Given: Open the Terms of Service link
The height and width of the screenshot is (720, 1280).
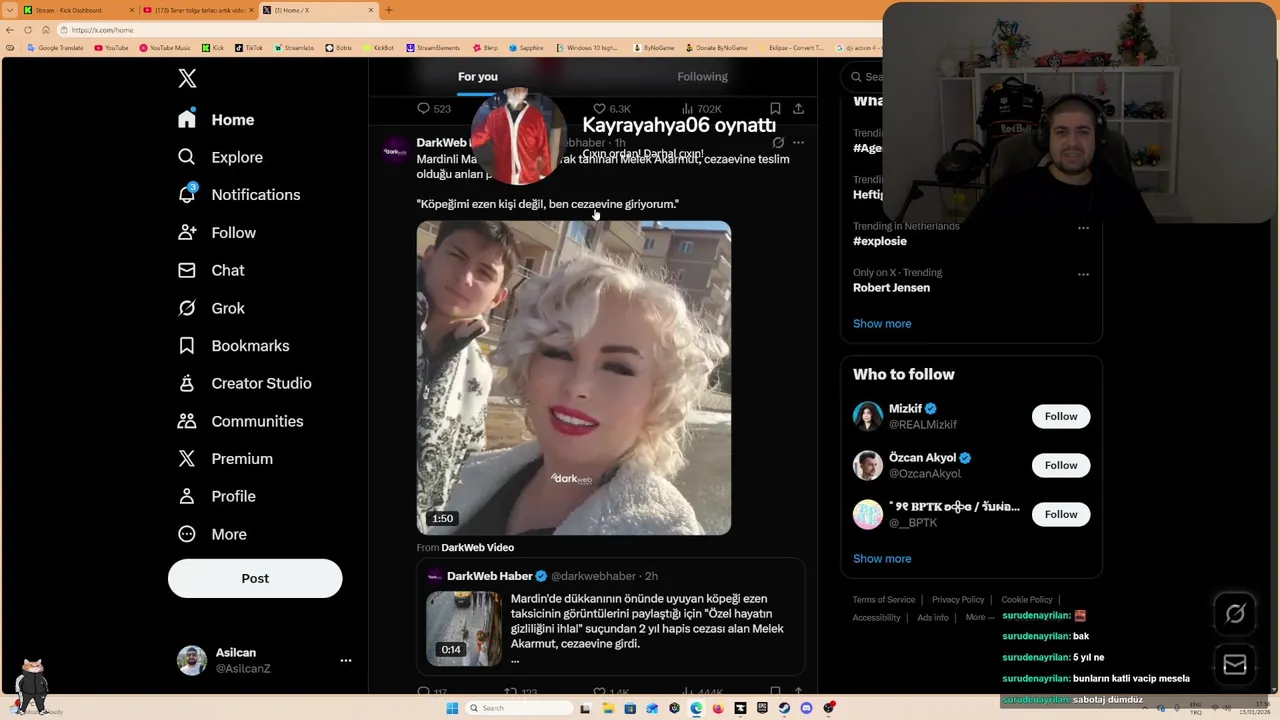Looking at the screenshot, I should tap(884, 600).
